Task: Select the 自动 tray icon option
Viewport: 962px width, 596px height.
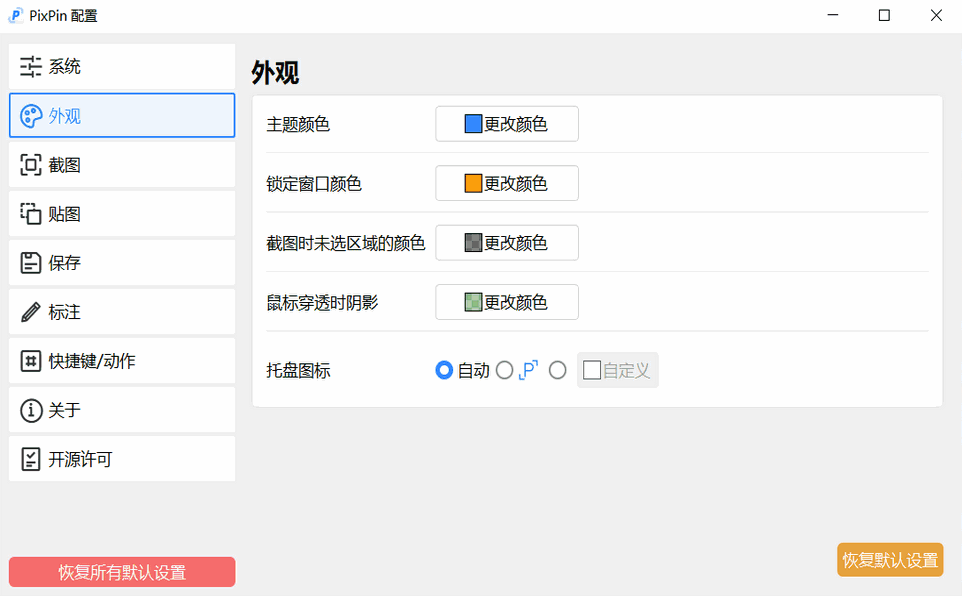Action: [x=443, y=370]
